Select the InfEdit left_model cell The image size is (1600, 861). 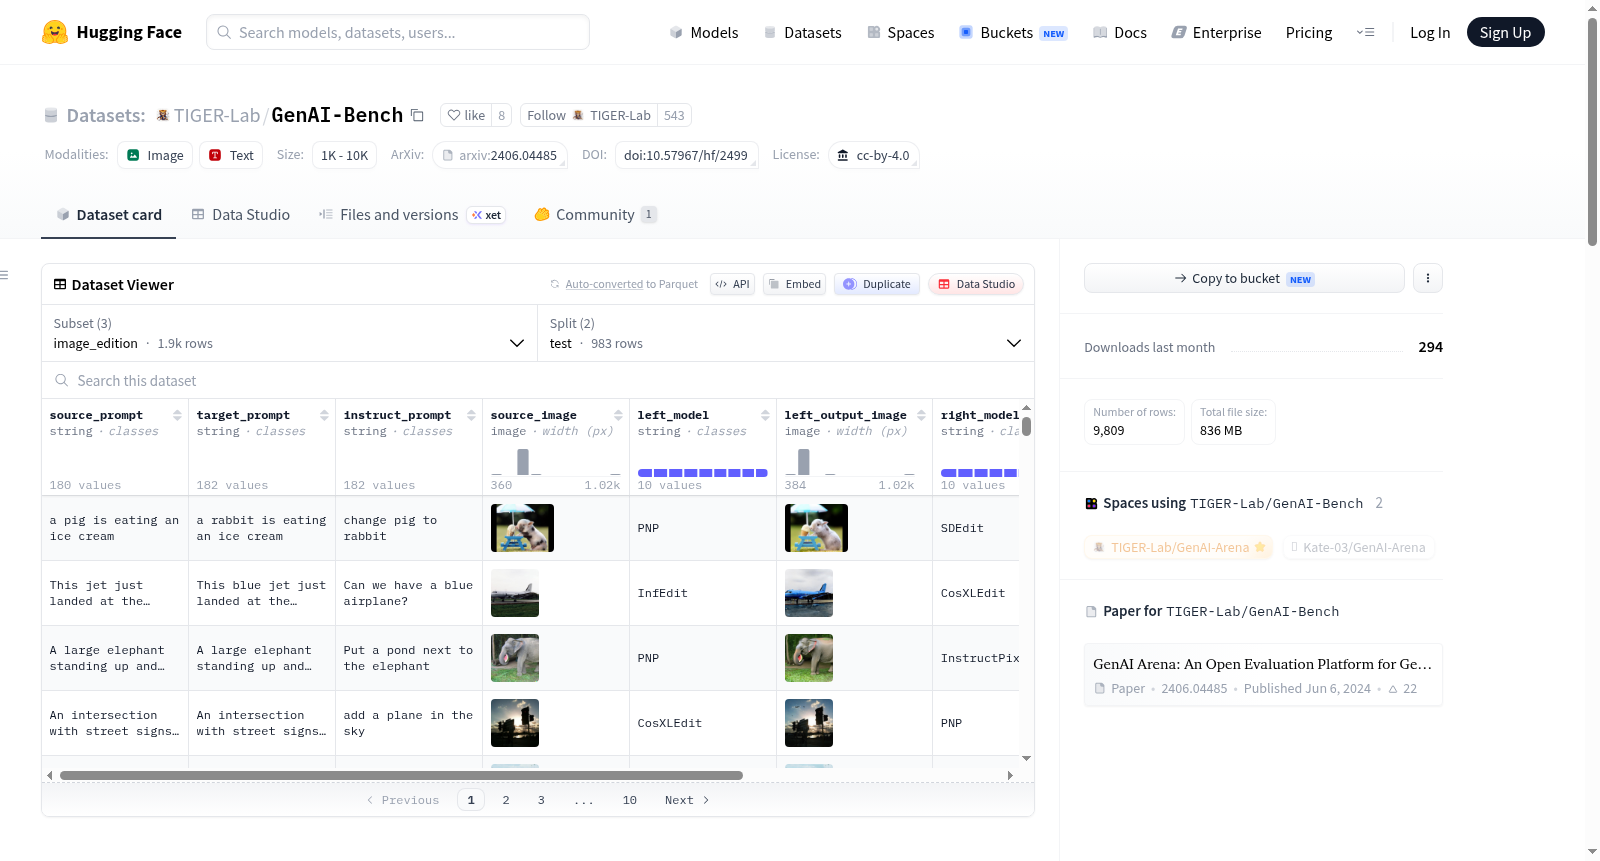tap(703, 593)
